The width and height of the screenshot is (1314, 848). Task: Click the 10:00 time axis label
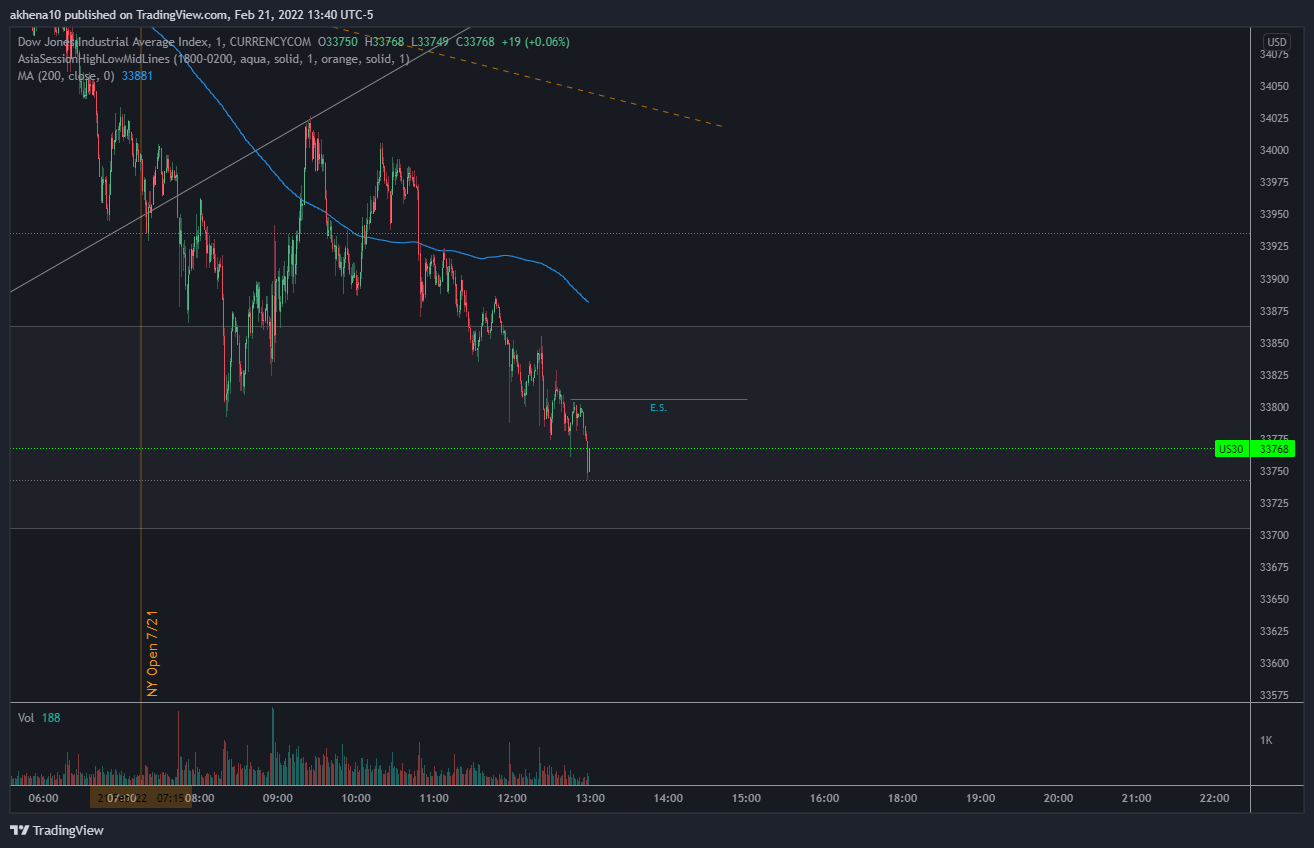pos(355,798)
